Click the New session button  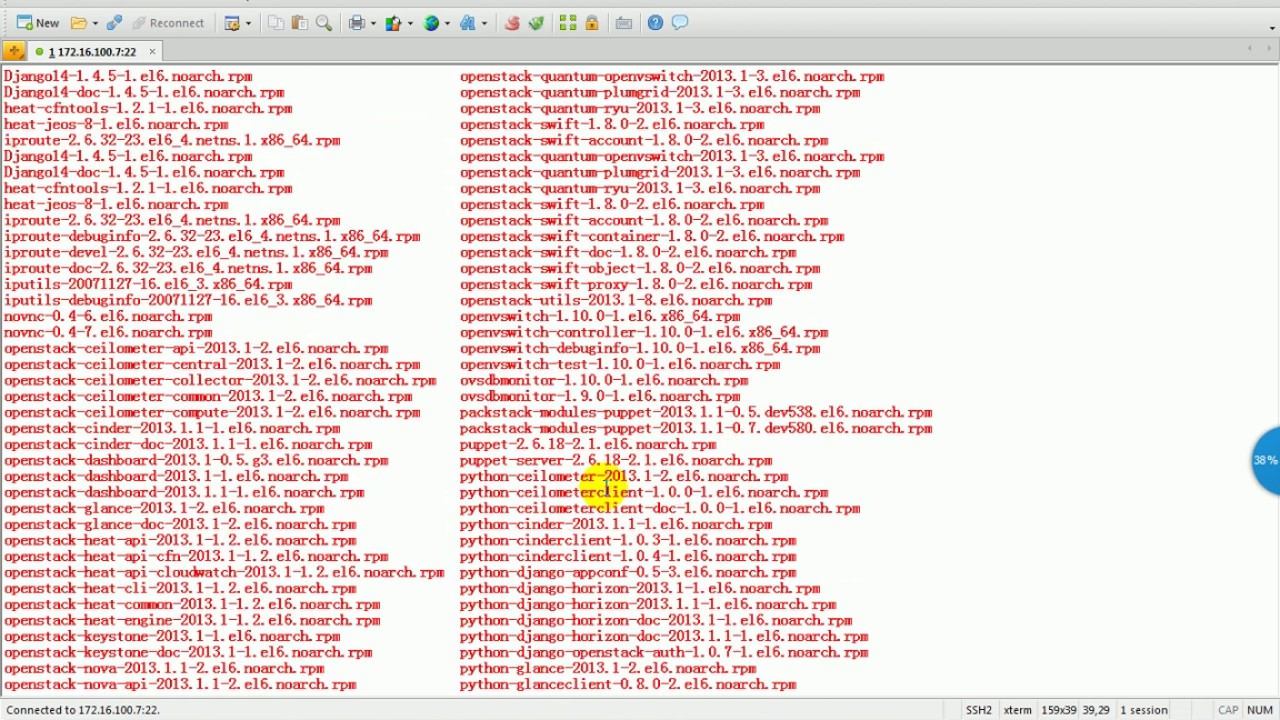click(x=38, y=22)
